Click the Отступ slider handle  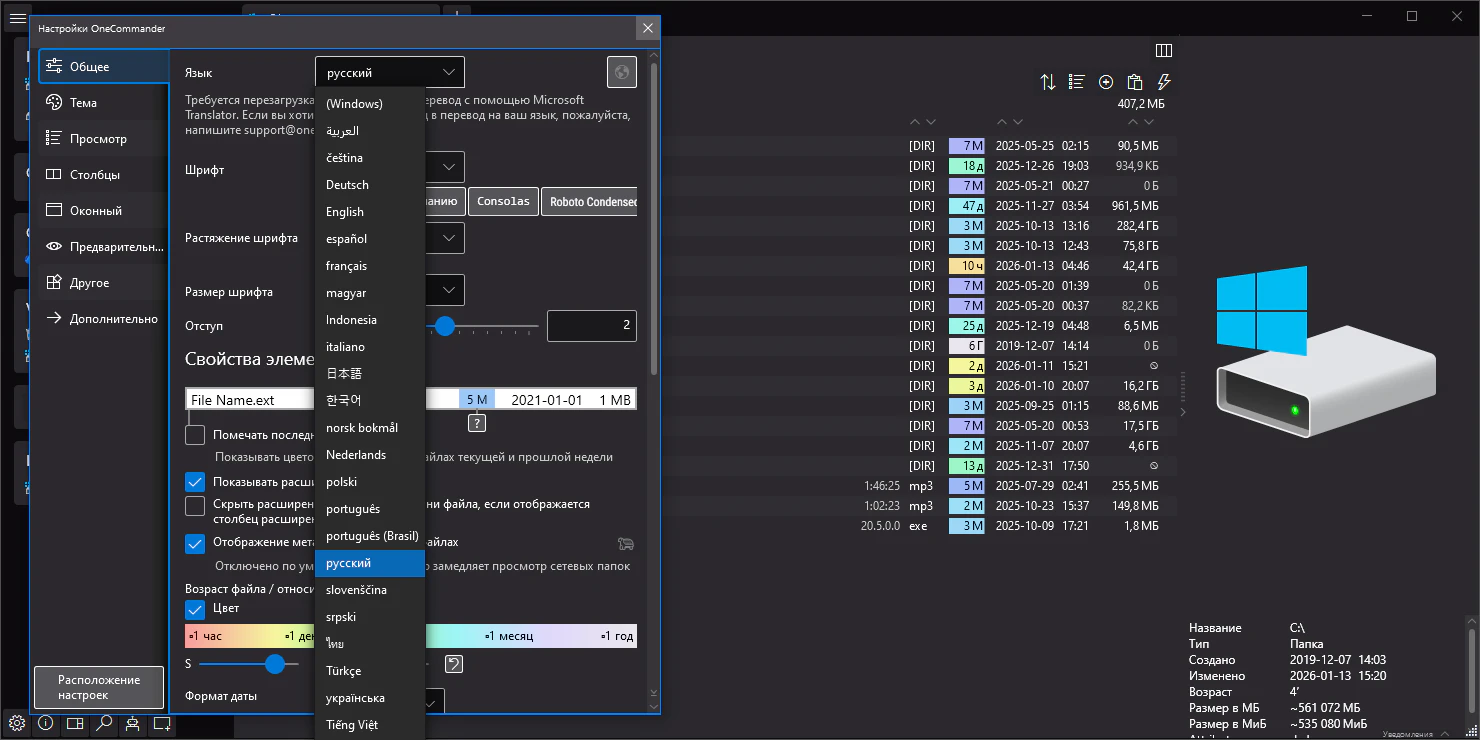(x=445, y=326)
